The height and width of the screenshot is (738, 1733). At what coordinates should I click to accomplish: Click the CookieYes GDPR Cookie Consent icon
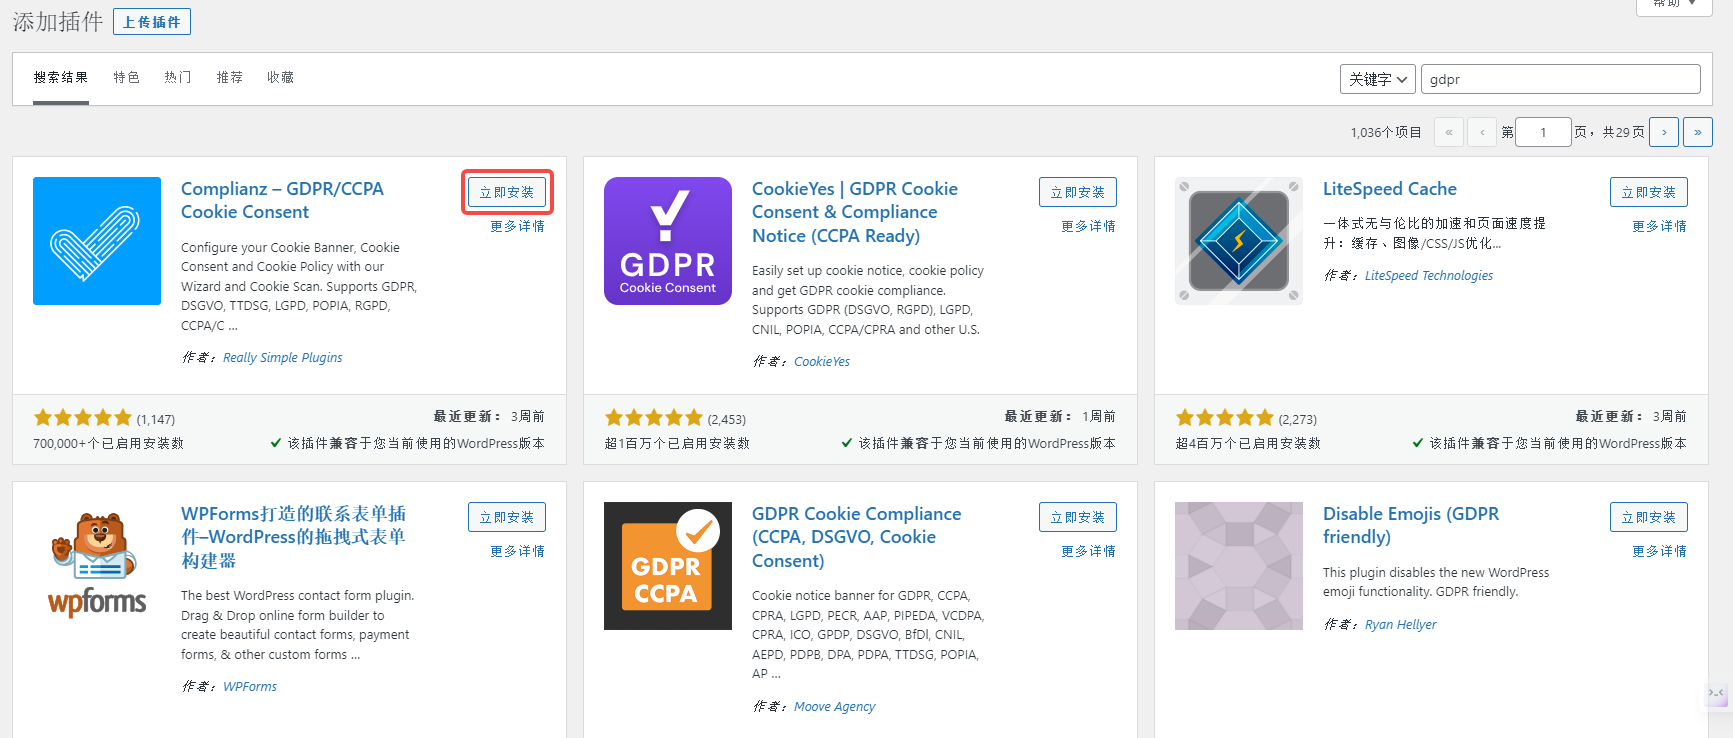pyautogui.click(x=668, y=241)
